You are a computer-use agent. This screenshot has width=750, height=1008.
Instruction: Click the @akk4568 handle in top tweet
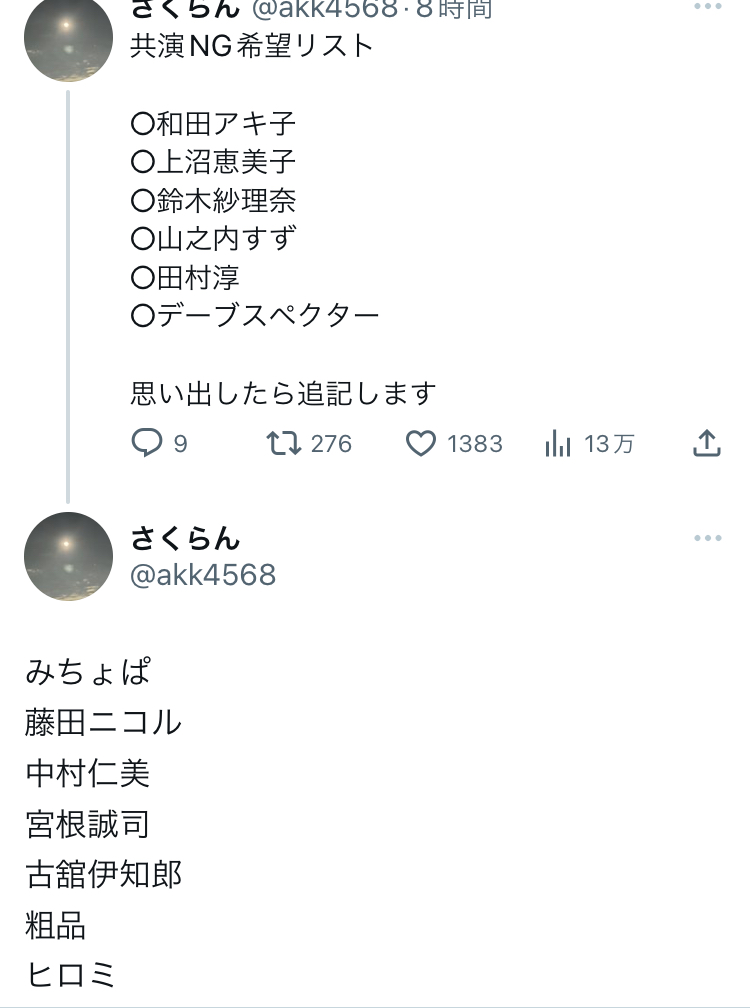(x=325, y=9)
